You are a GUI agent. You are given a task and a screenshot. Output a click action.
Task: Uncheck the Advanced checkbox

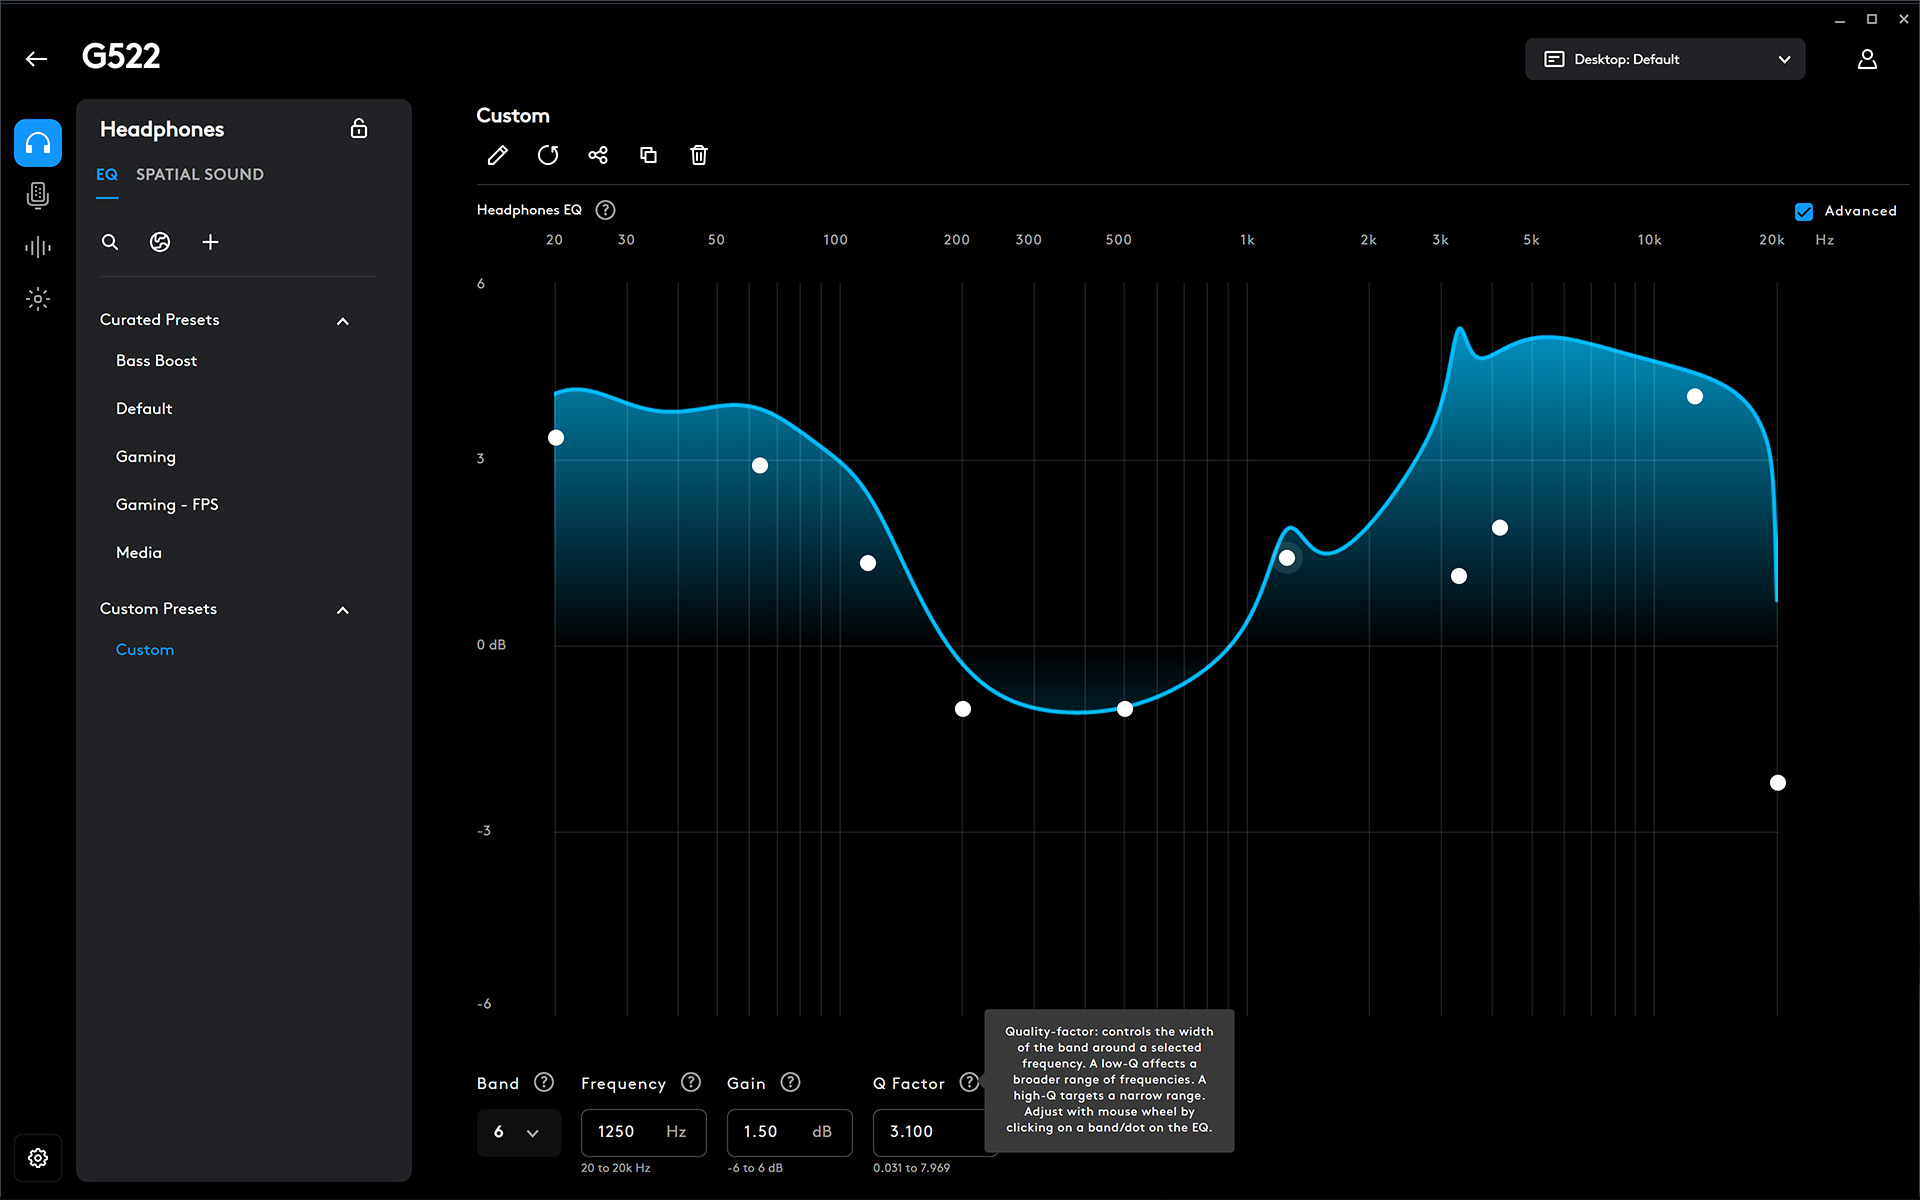(x=1804, y=211)
